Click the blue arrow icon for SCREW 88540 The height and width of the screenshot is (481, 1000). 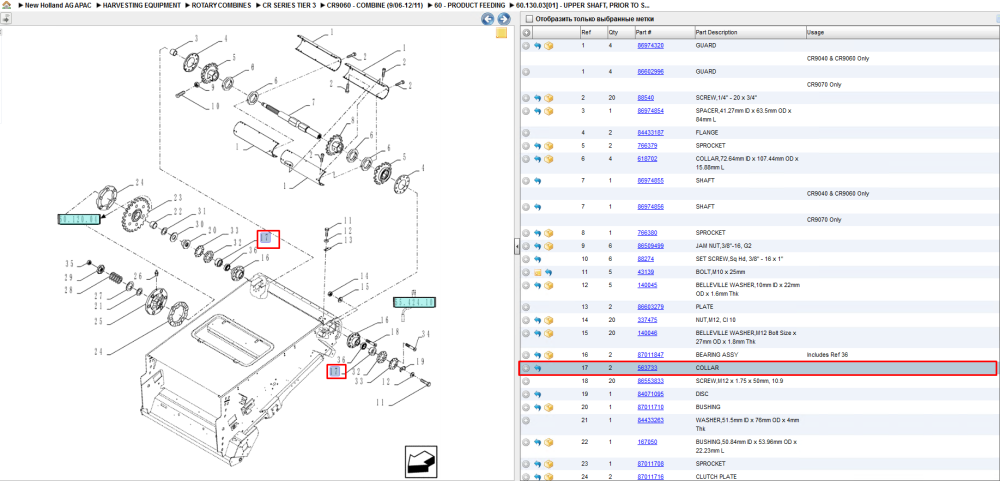(538, 98)
